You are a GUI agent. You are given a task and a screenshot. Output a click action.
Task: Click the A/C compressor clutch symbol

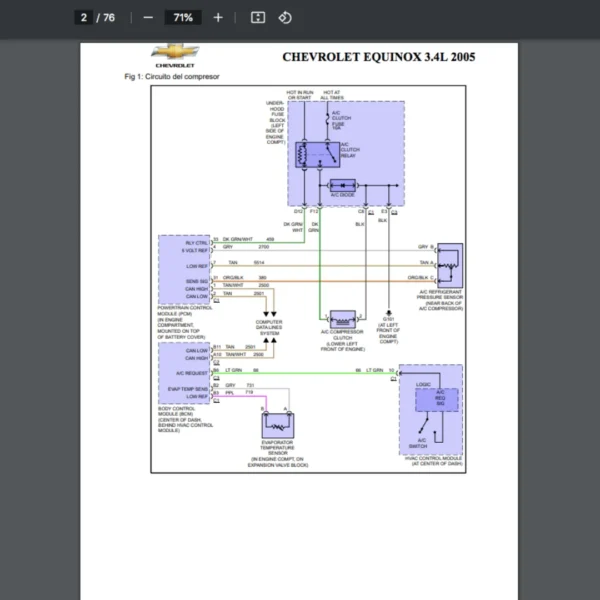(x=343, y=319)
